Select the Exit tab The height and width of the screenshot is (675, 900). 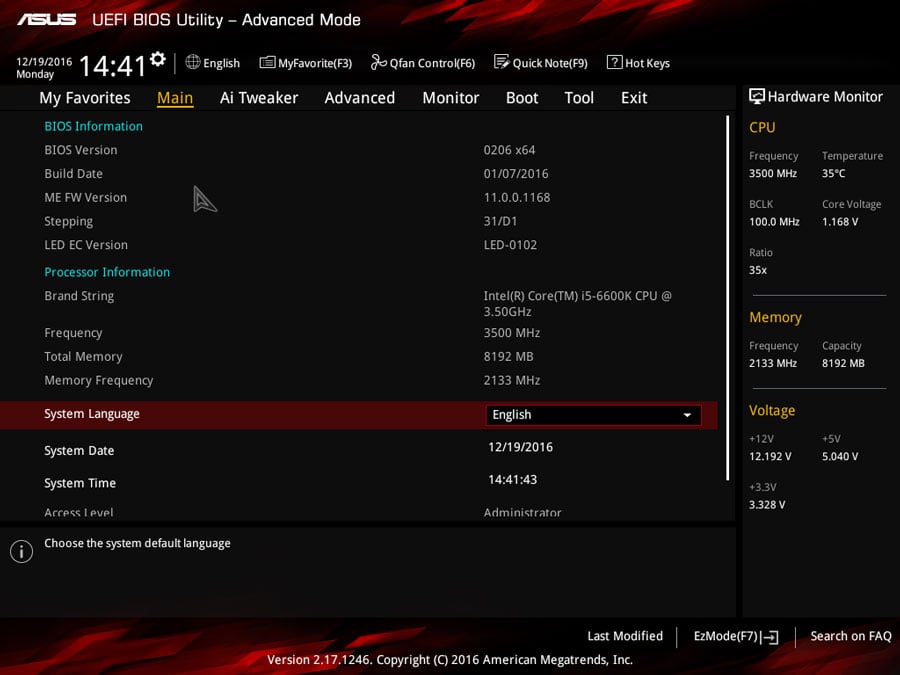(634, 98)
